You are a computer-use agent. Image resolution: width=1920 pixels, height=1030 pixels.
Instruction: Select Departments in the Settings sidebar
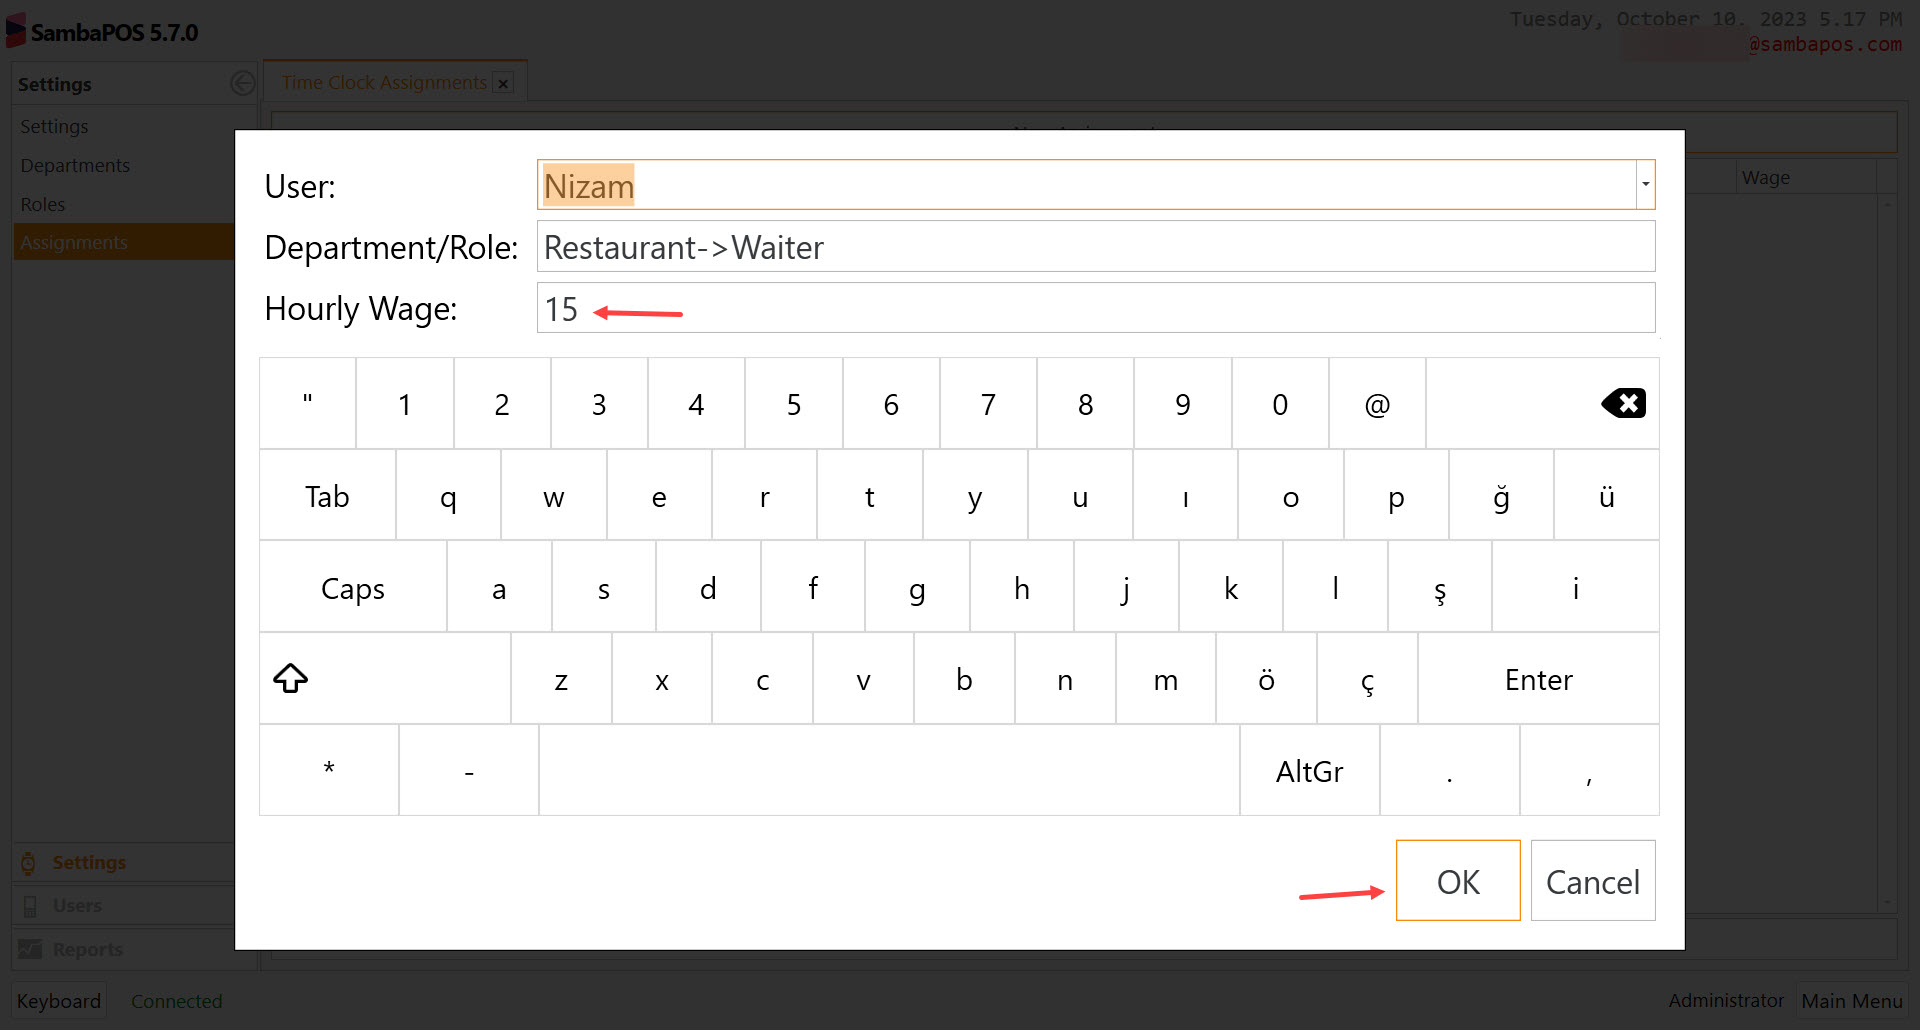pyautogui.click(x=75, y=164)
